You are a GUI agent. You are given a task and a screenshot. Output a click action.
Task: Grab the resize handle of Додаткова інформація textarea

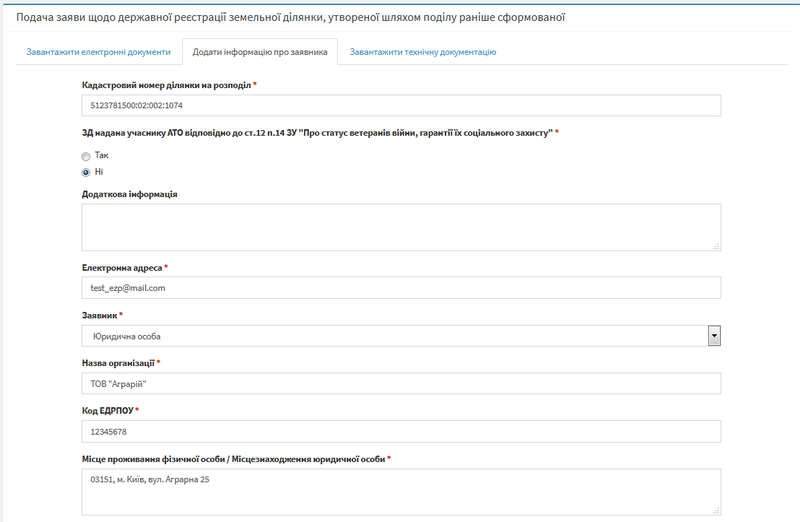click(716, 245)
